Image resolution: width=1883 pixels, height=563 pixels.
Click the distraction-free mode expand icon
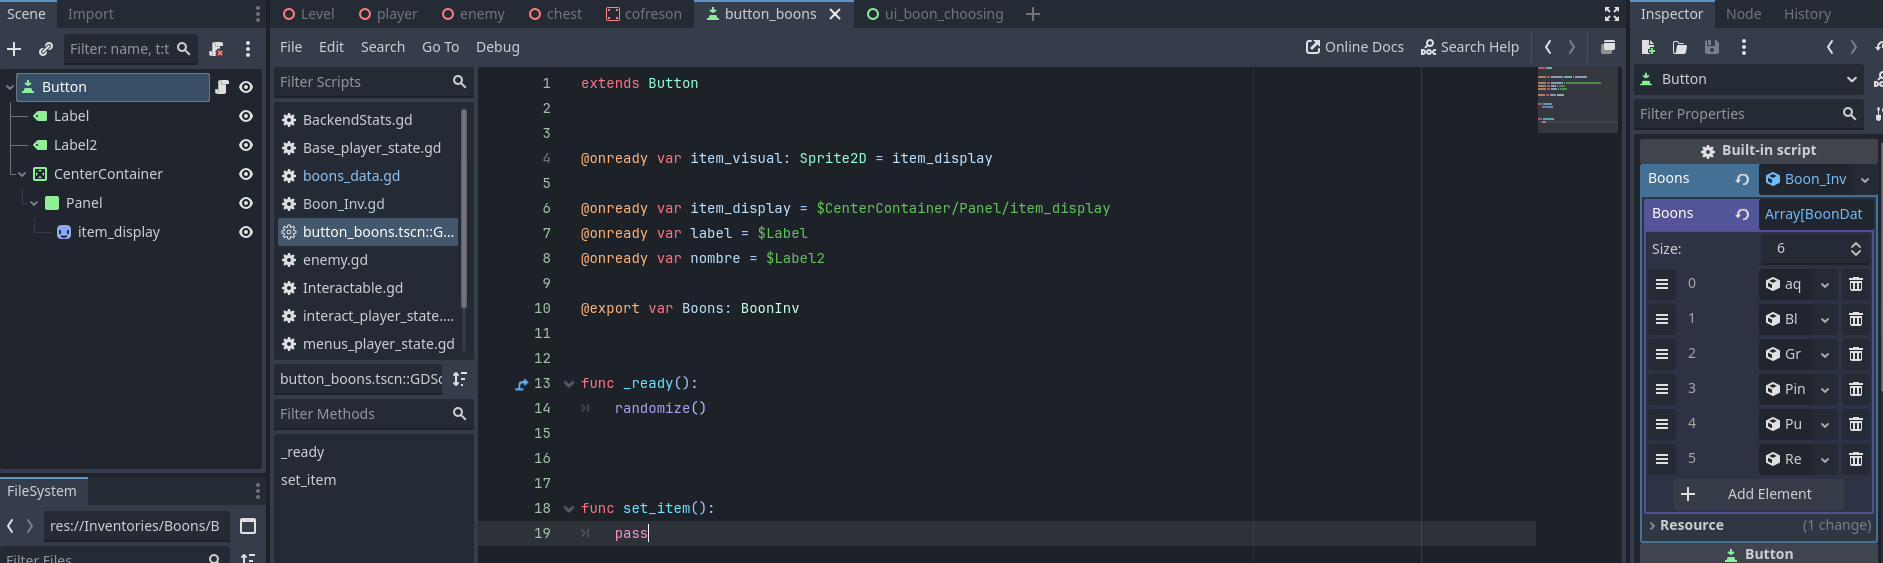click(x=1611, y=14)
